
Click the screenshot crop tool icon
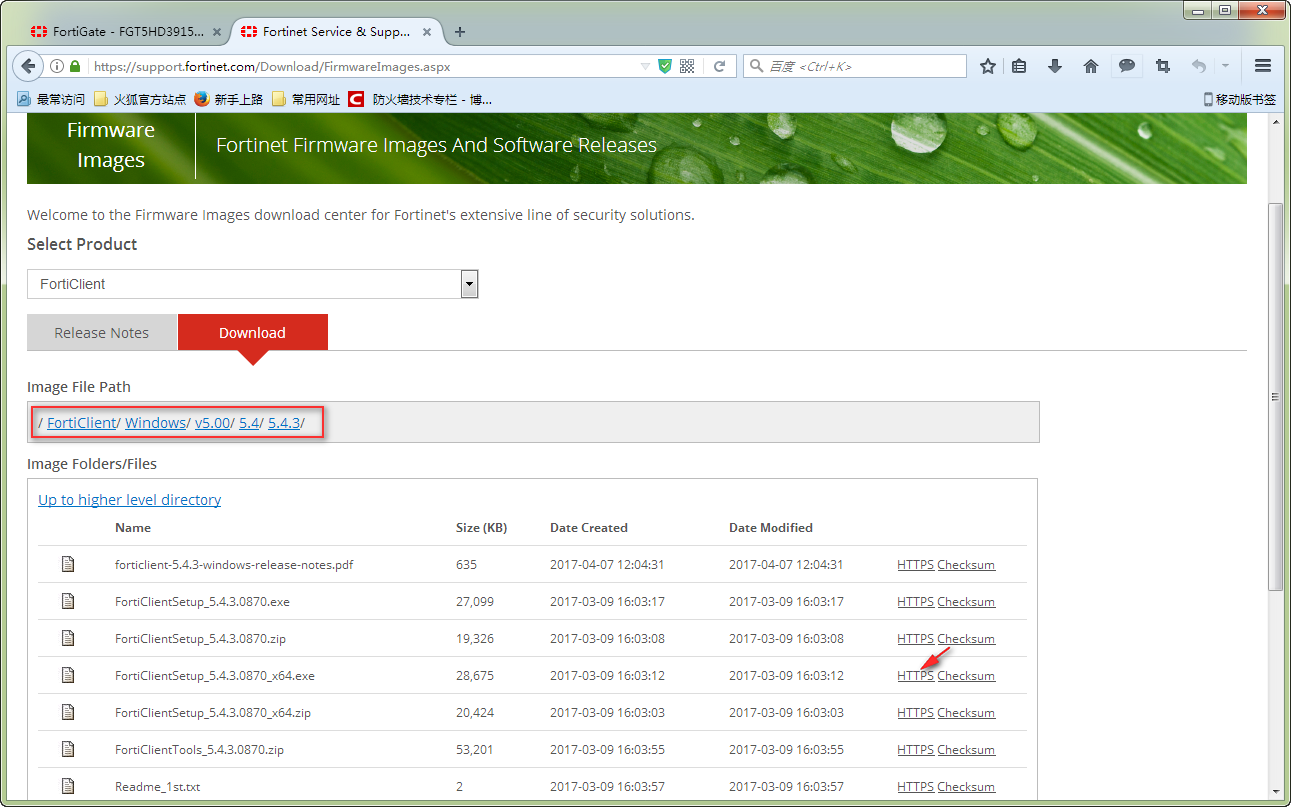click(x=1162, y=66)
